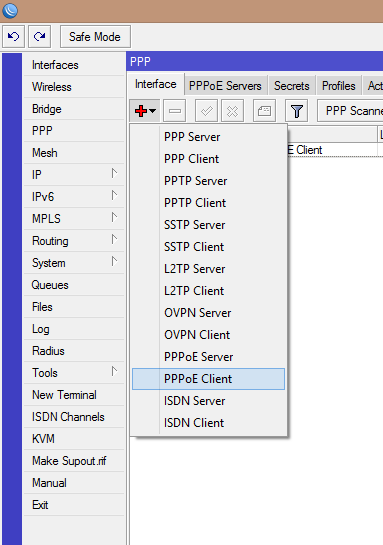383x545 pixels.
Task: Open New Terminal from sidebar
Action: [74, 395]
